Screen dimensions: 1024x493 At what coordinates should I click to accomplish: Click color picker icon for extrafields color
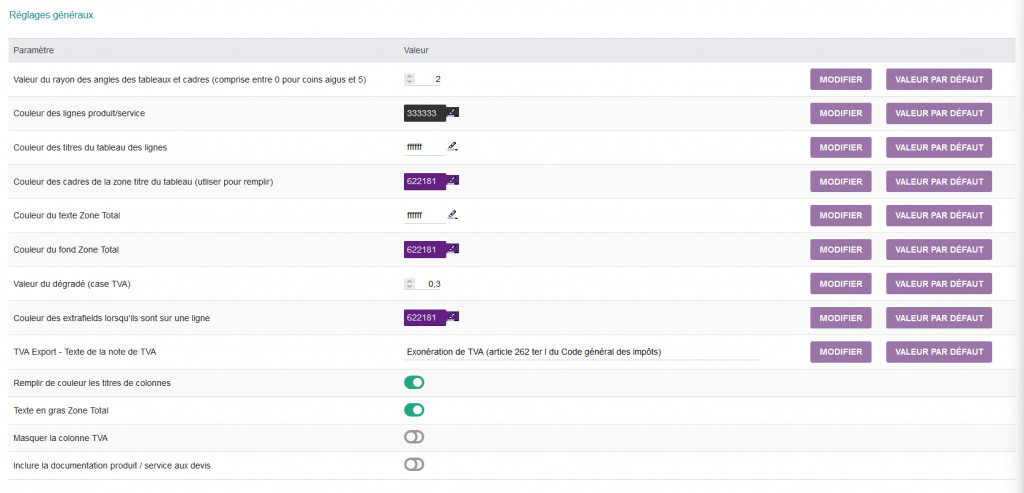[x=452, y=317]
